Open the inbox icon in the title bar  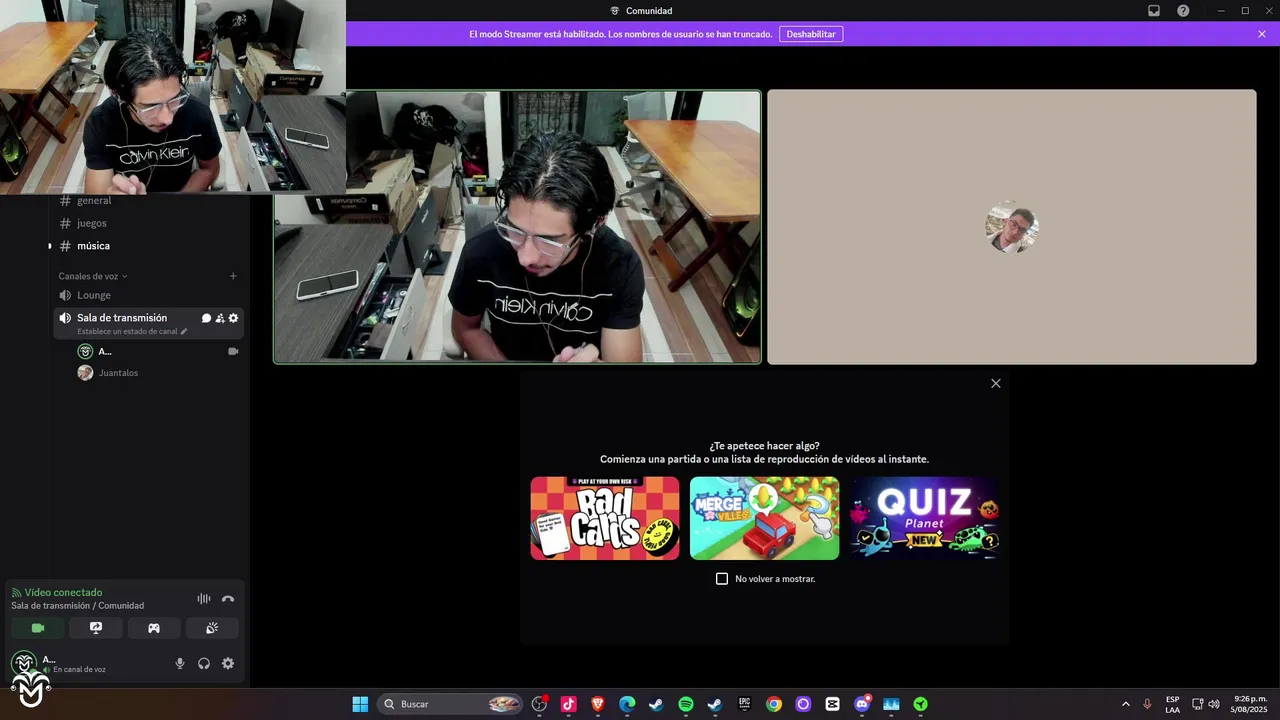tap(1154, 11)
